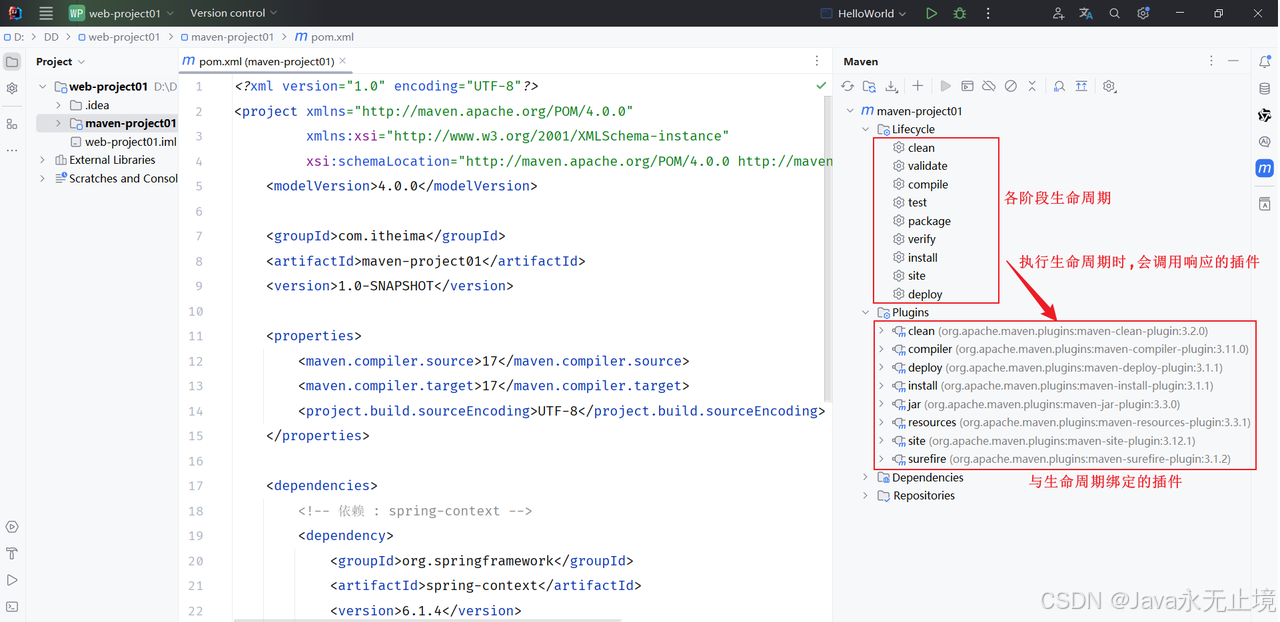Open Build hammer tool window icon
The width and height of the screenshot is (1280, 622).
coord(12,553)
